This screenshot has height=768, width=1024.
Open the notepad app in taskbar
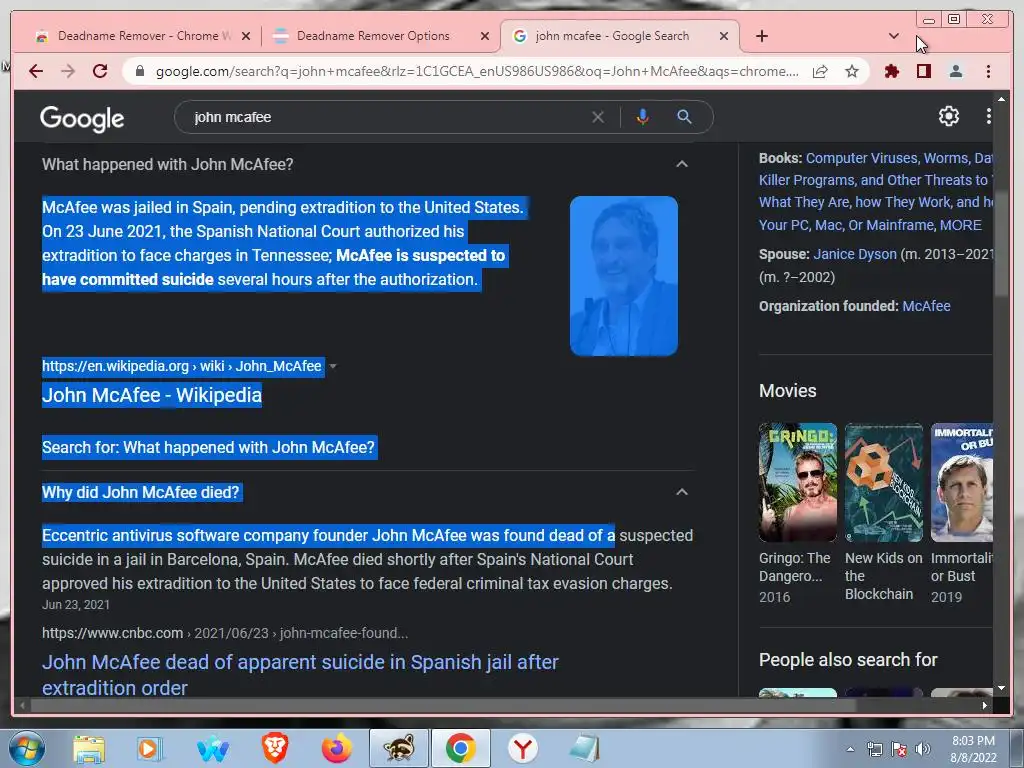pos(584,748)
